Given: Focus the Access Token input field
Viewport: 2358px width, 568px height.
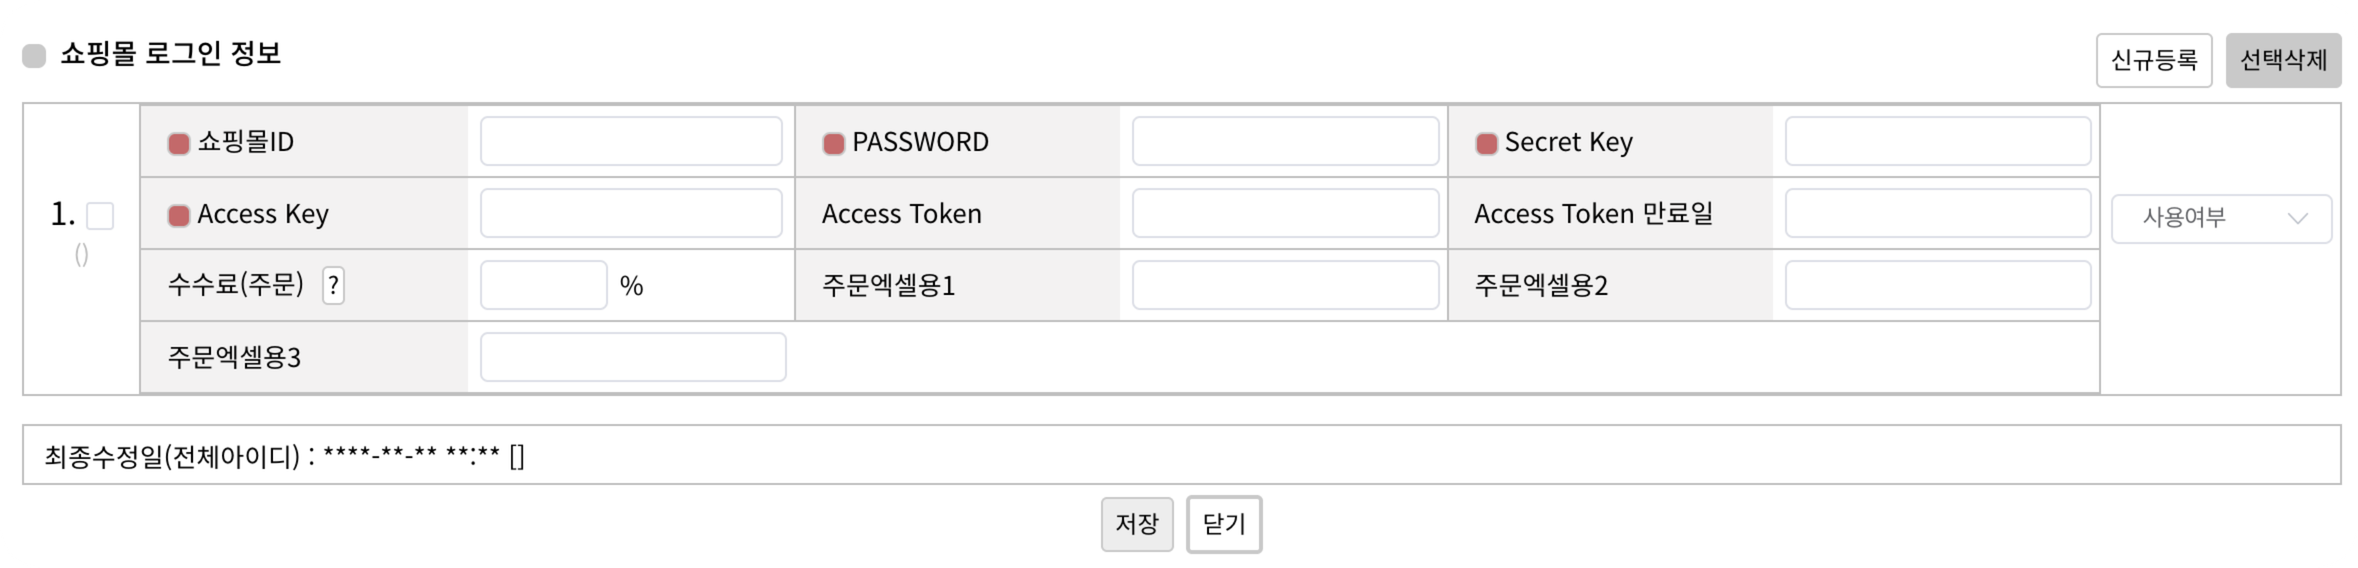Looking at the screenshot, I should [x=1285, y=213].
